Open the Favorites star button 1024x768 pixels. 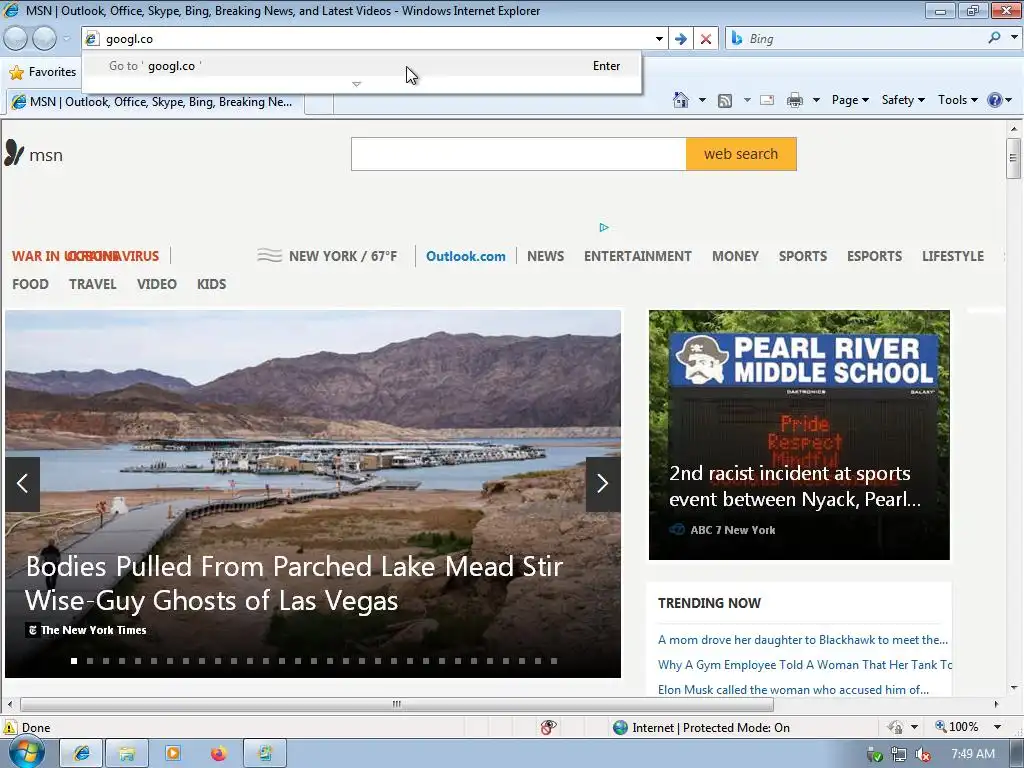click(x=43, y=72)
